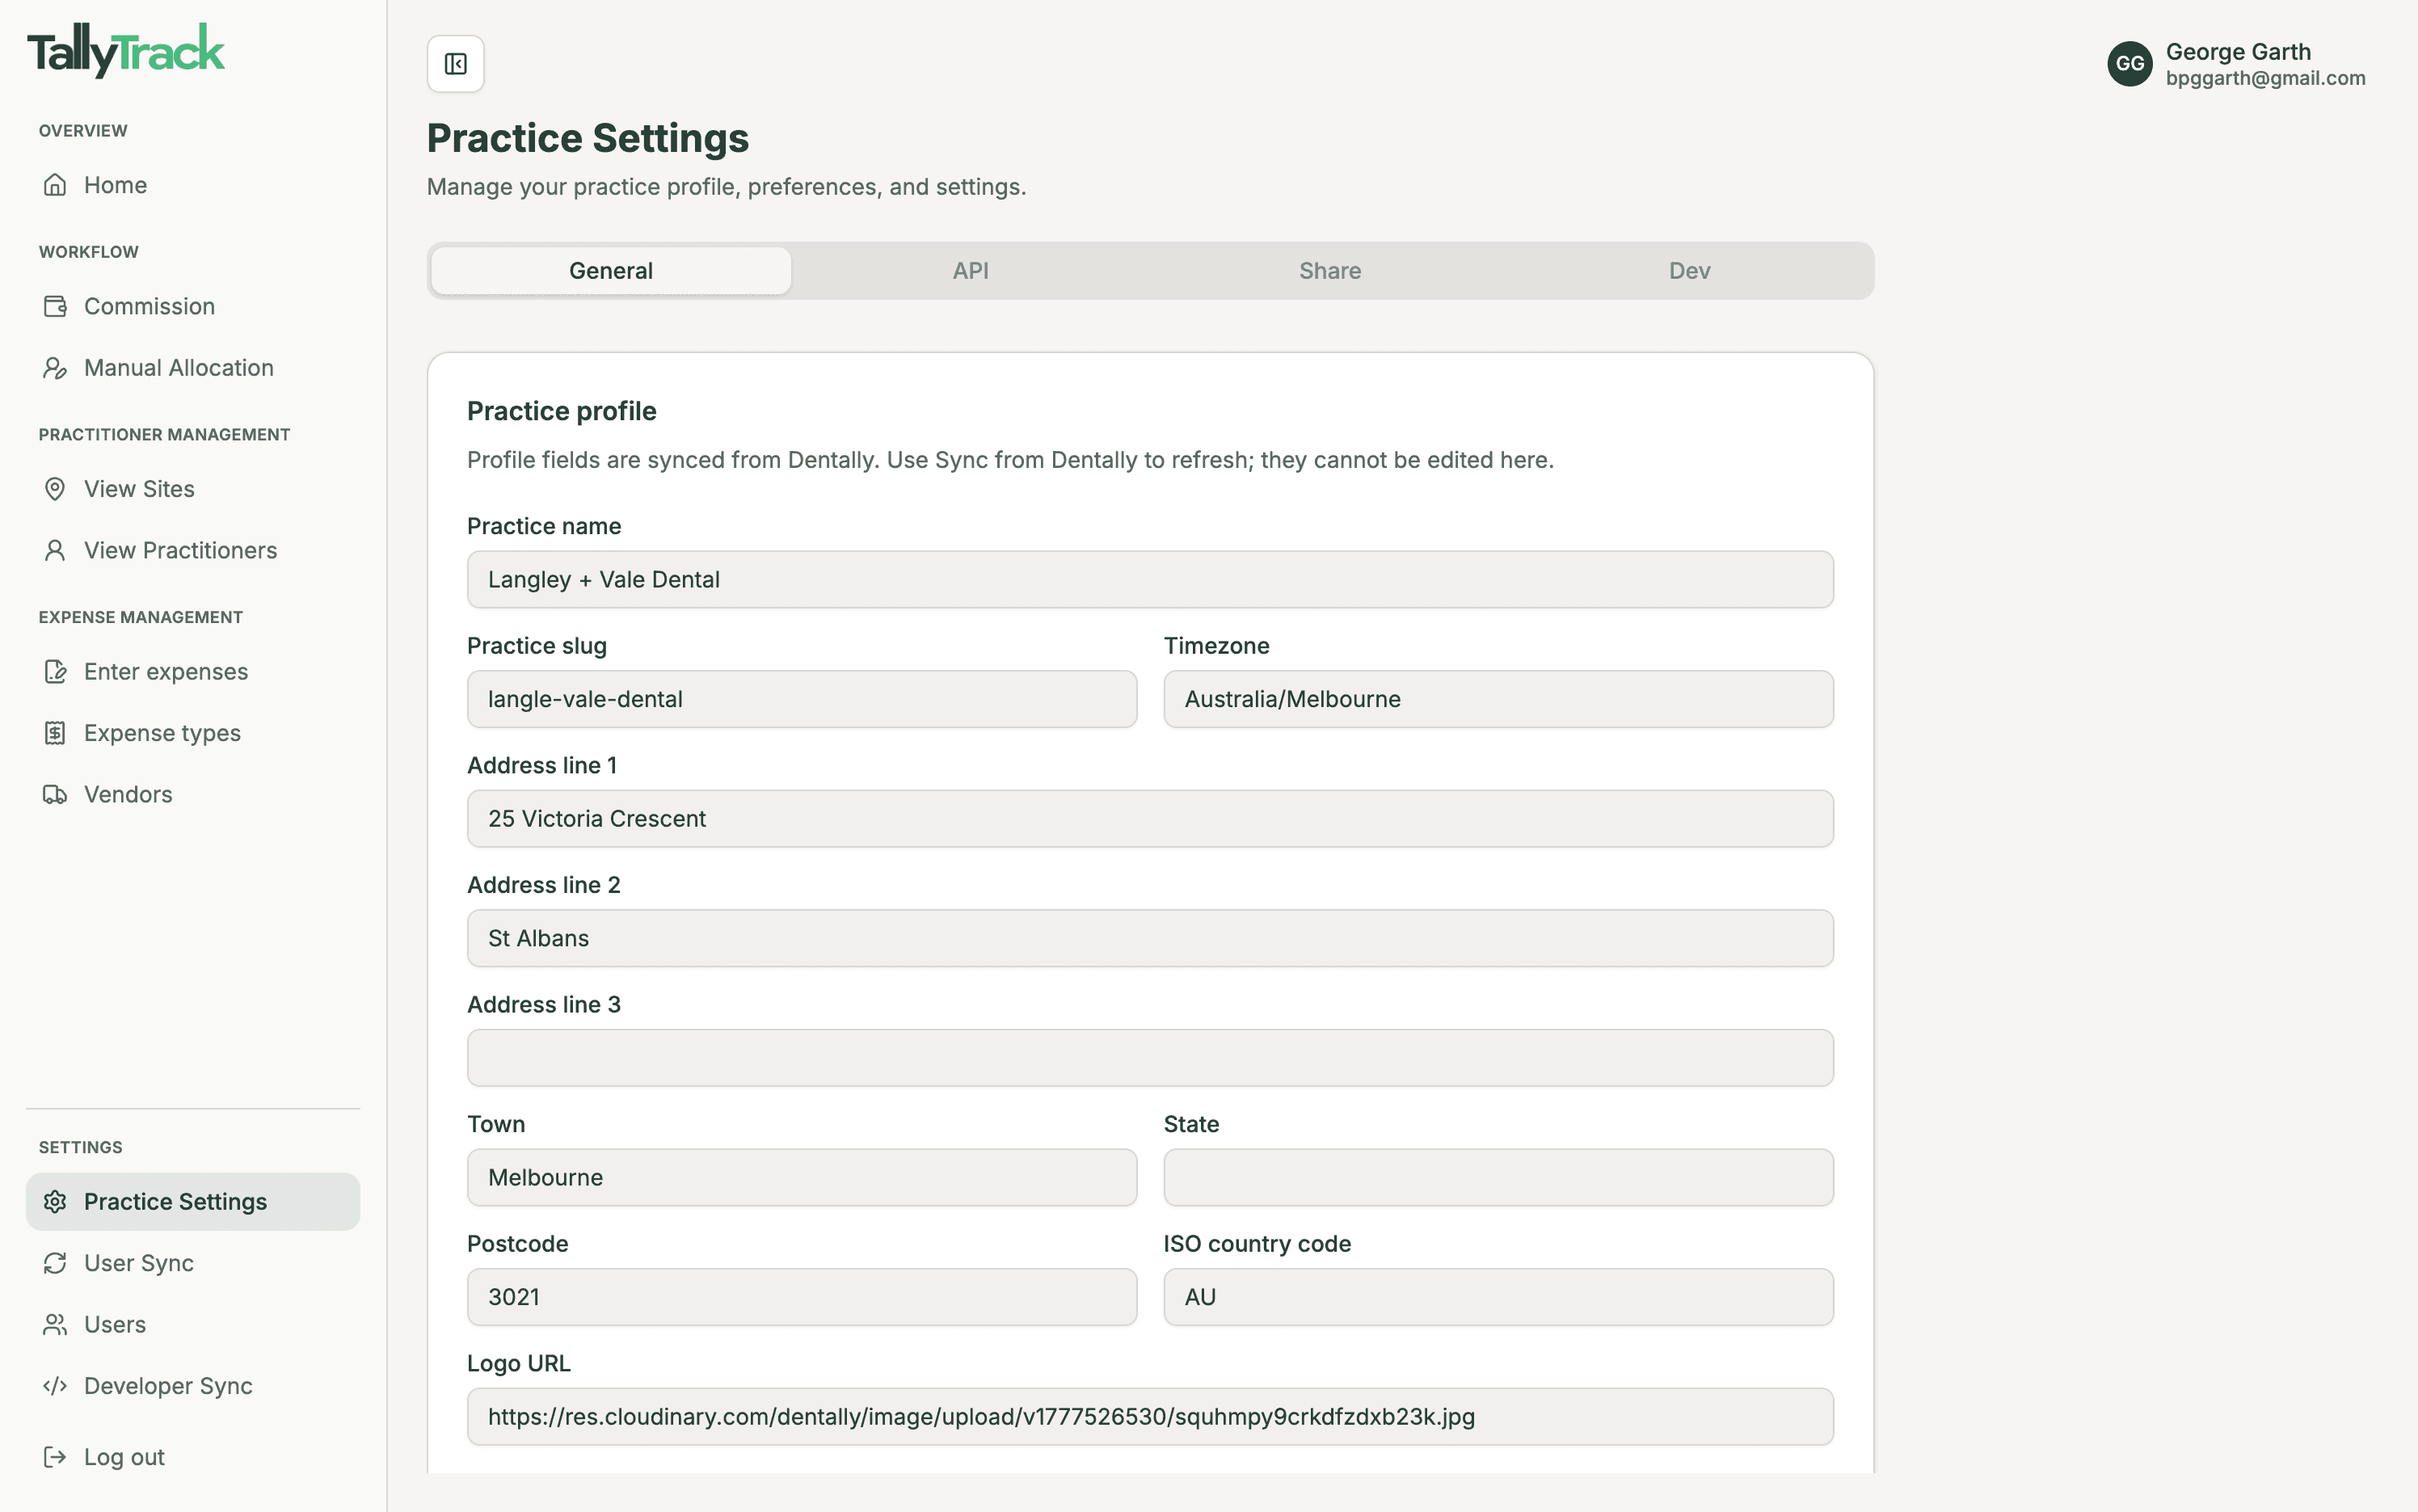Viewport: 2418px width, 1512px height.
Task: Click the Vendors truck icon
Action: 55,795
